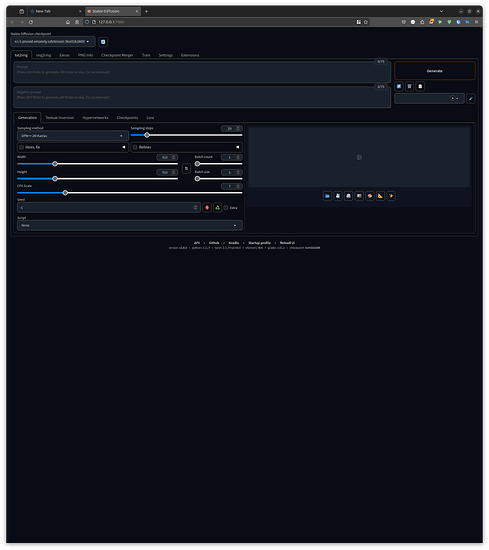Image resolution: width=489 pixels, height=550 pixels.
Task: Expand the Hires. fix section arrow
Action: click(123, 147)
